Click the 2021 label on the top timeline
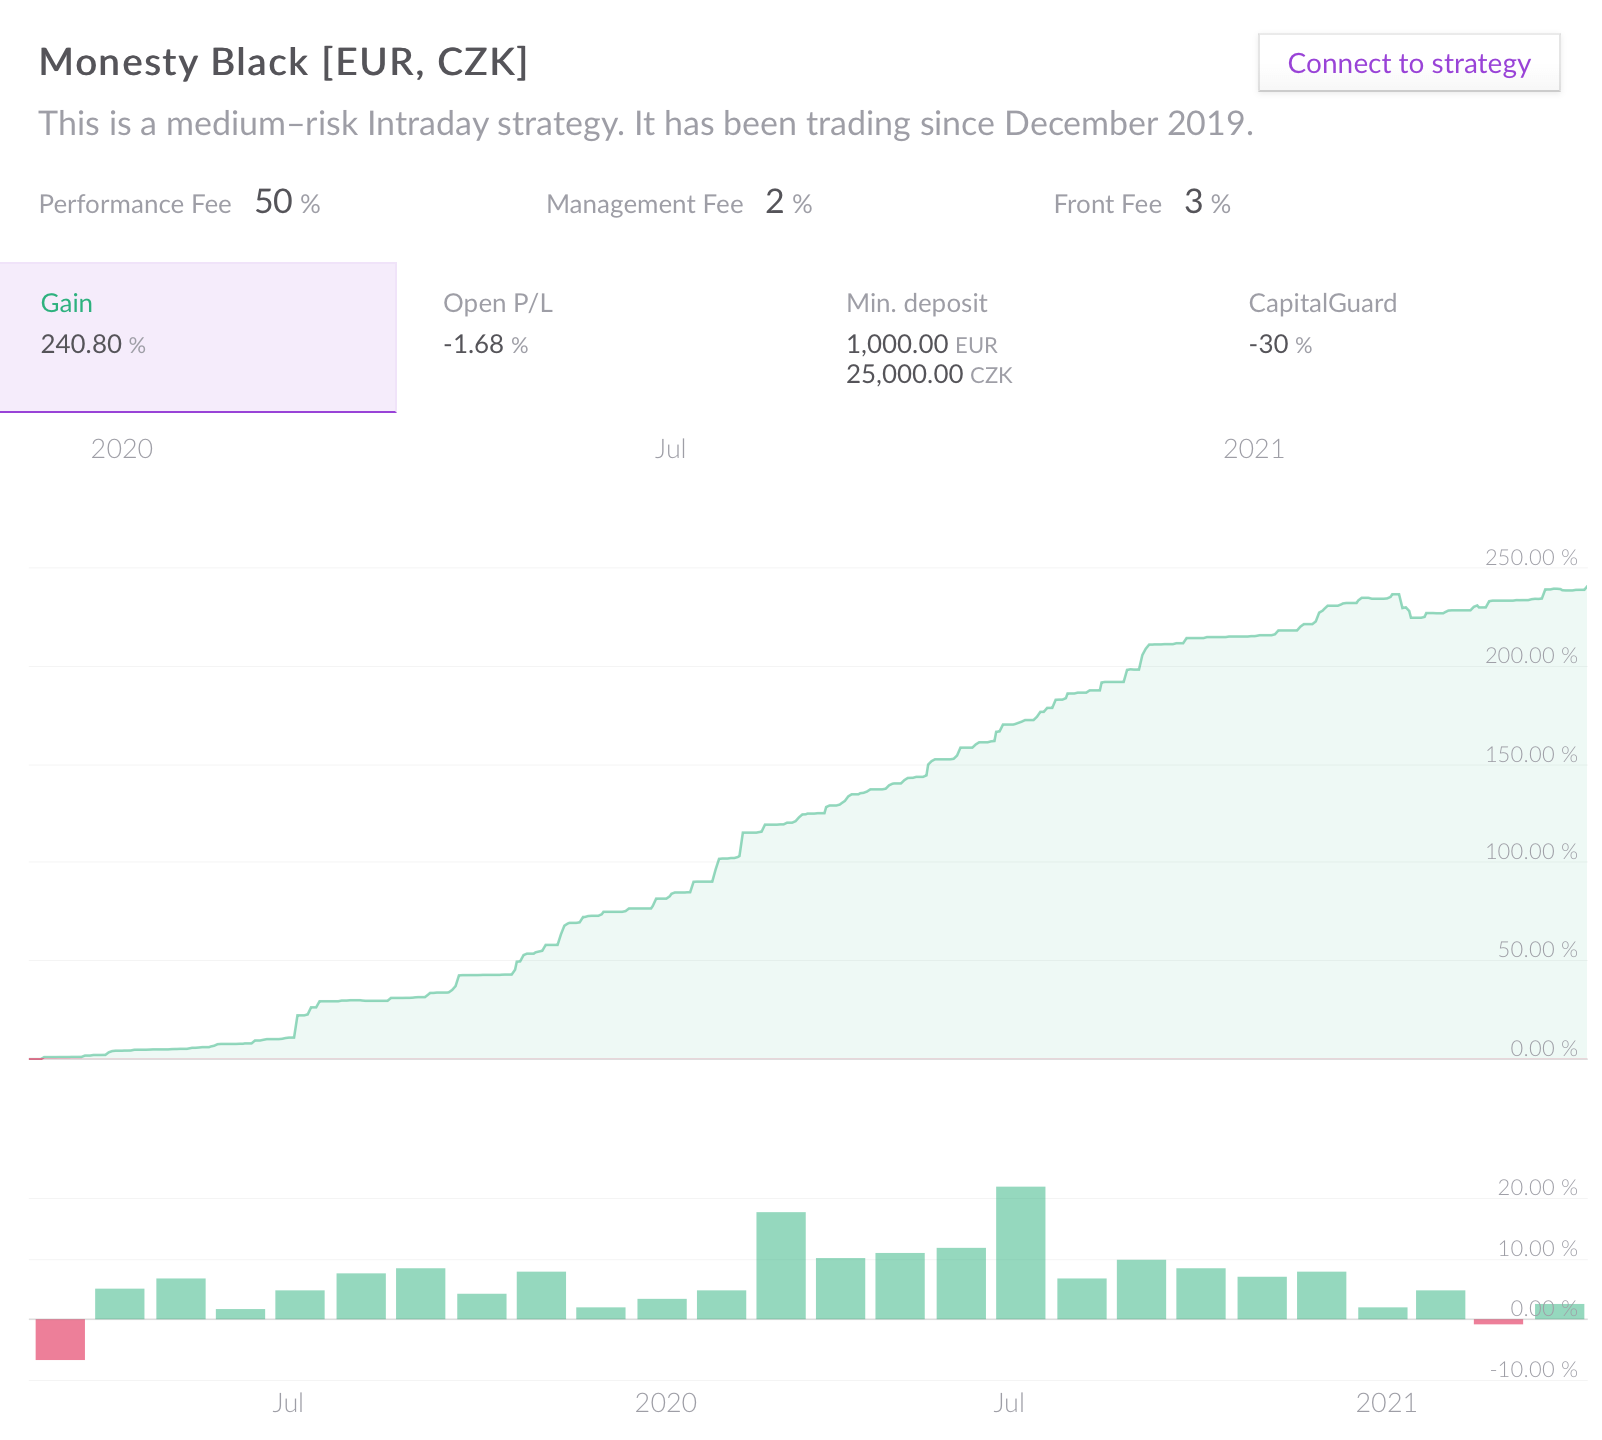 click(x=1253, y=449)
